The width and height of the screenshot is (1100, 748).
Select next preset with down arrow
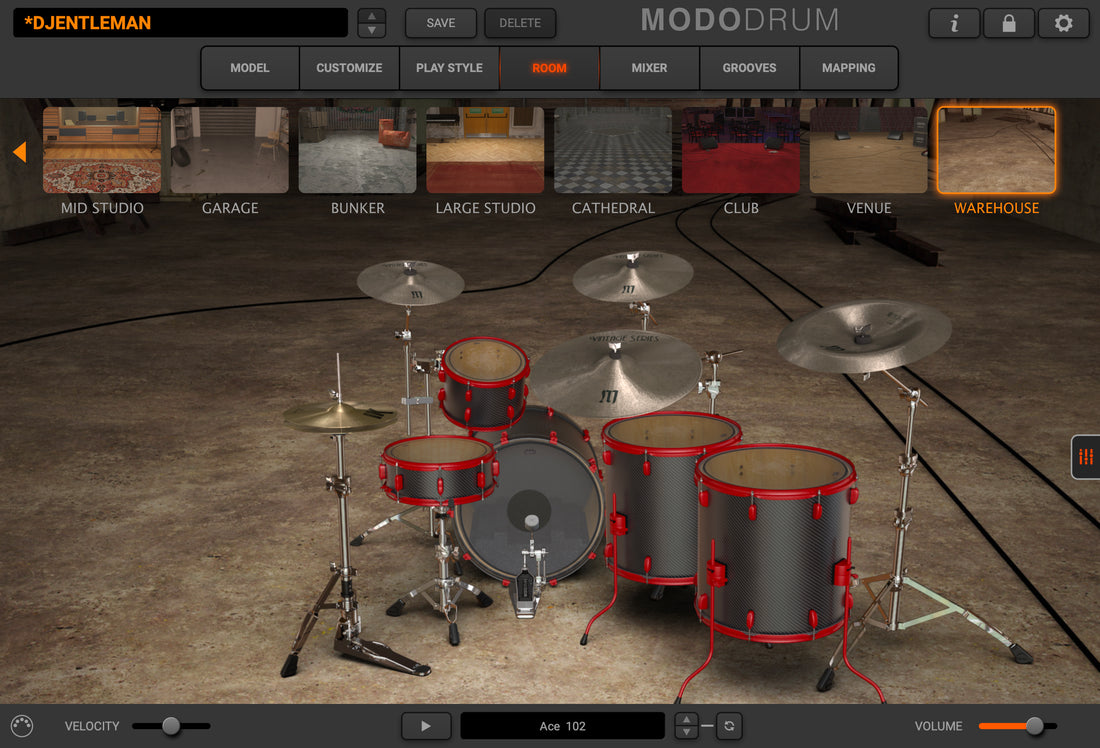(372, 30)
